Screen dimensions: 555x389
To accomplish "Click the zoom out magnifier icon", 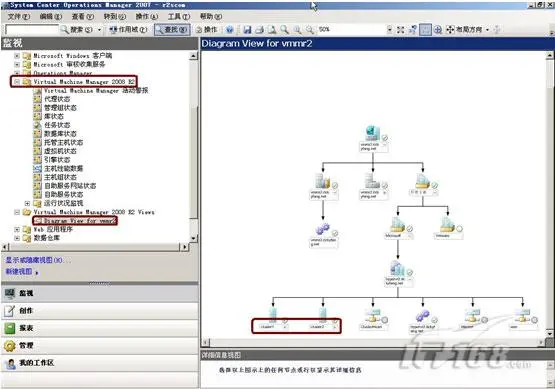I will coord(310,30).
